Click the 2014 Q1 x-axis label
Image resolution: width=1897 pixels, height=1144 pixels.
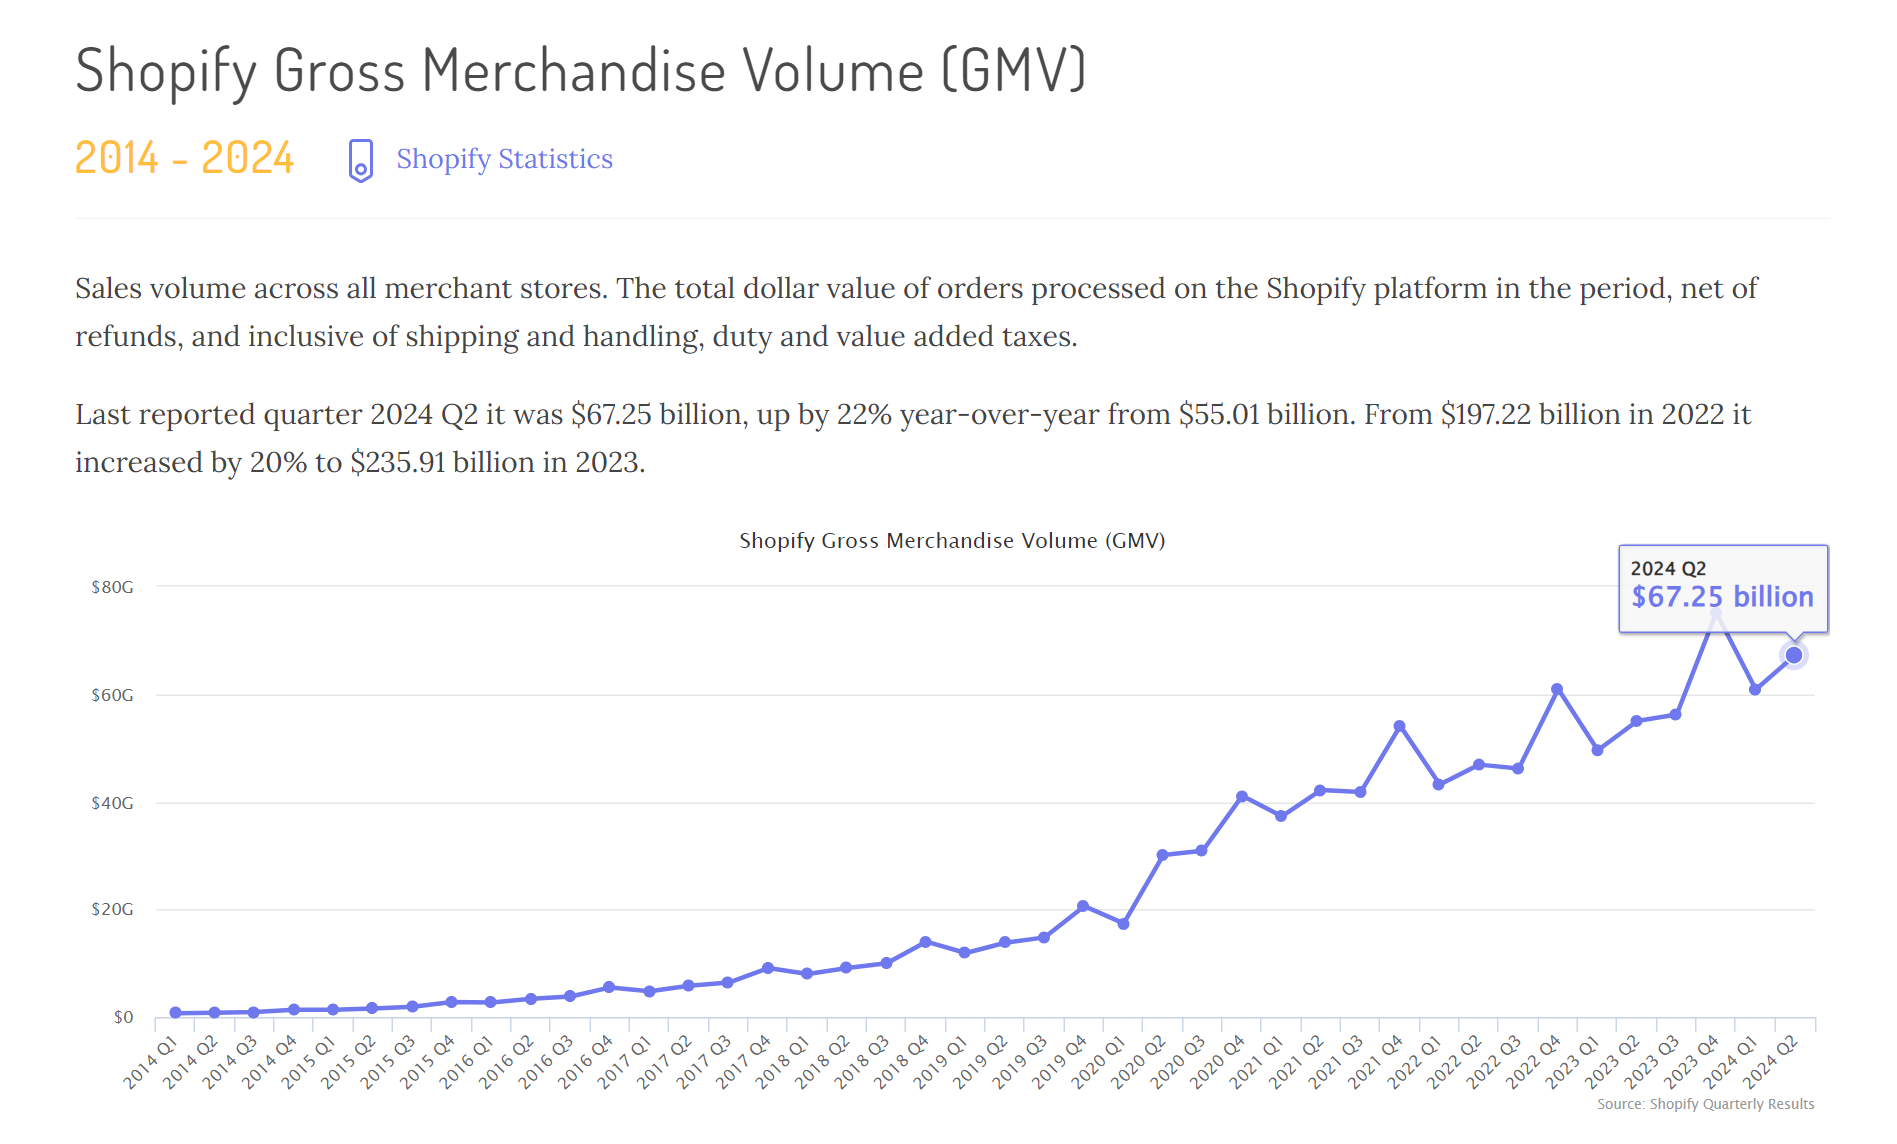coord(150,1062)
